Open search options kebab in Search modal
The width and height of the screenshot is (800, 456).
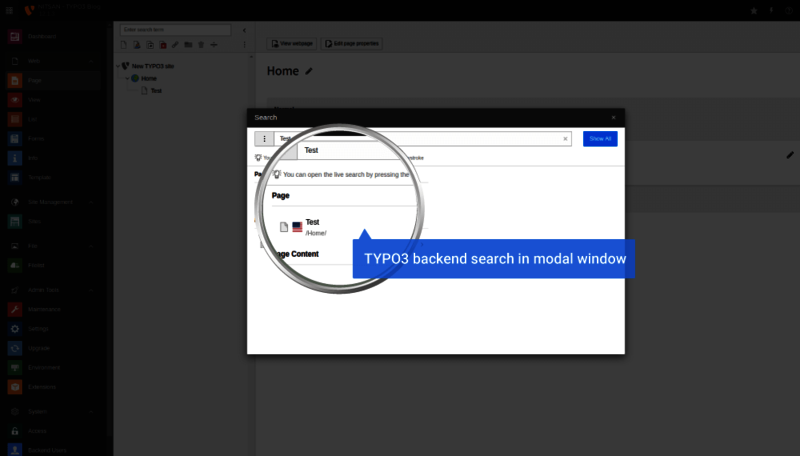(x=264, y=139)
